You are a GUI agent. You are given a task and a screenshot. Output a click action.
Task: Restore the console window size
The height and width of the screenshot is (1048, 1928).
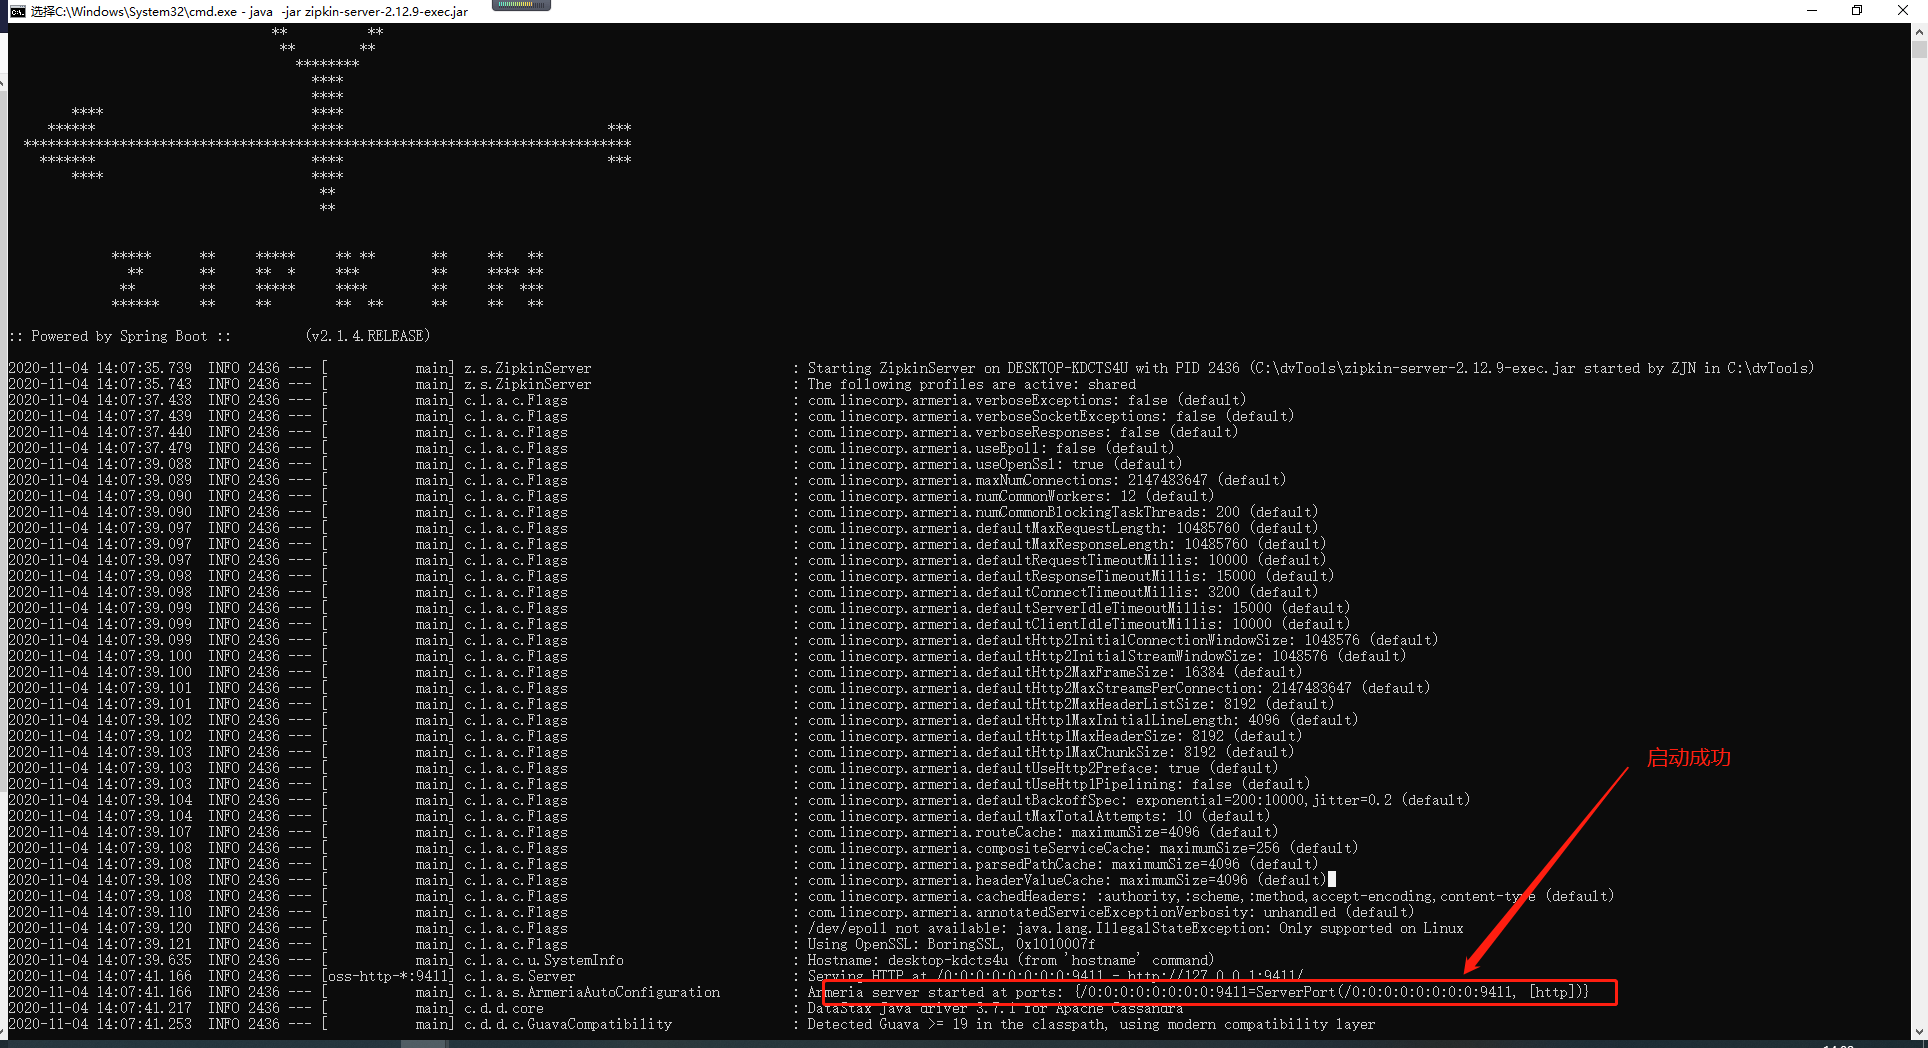click(x=1856, y=11)
